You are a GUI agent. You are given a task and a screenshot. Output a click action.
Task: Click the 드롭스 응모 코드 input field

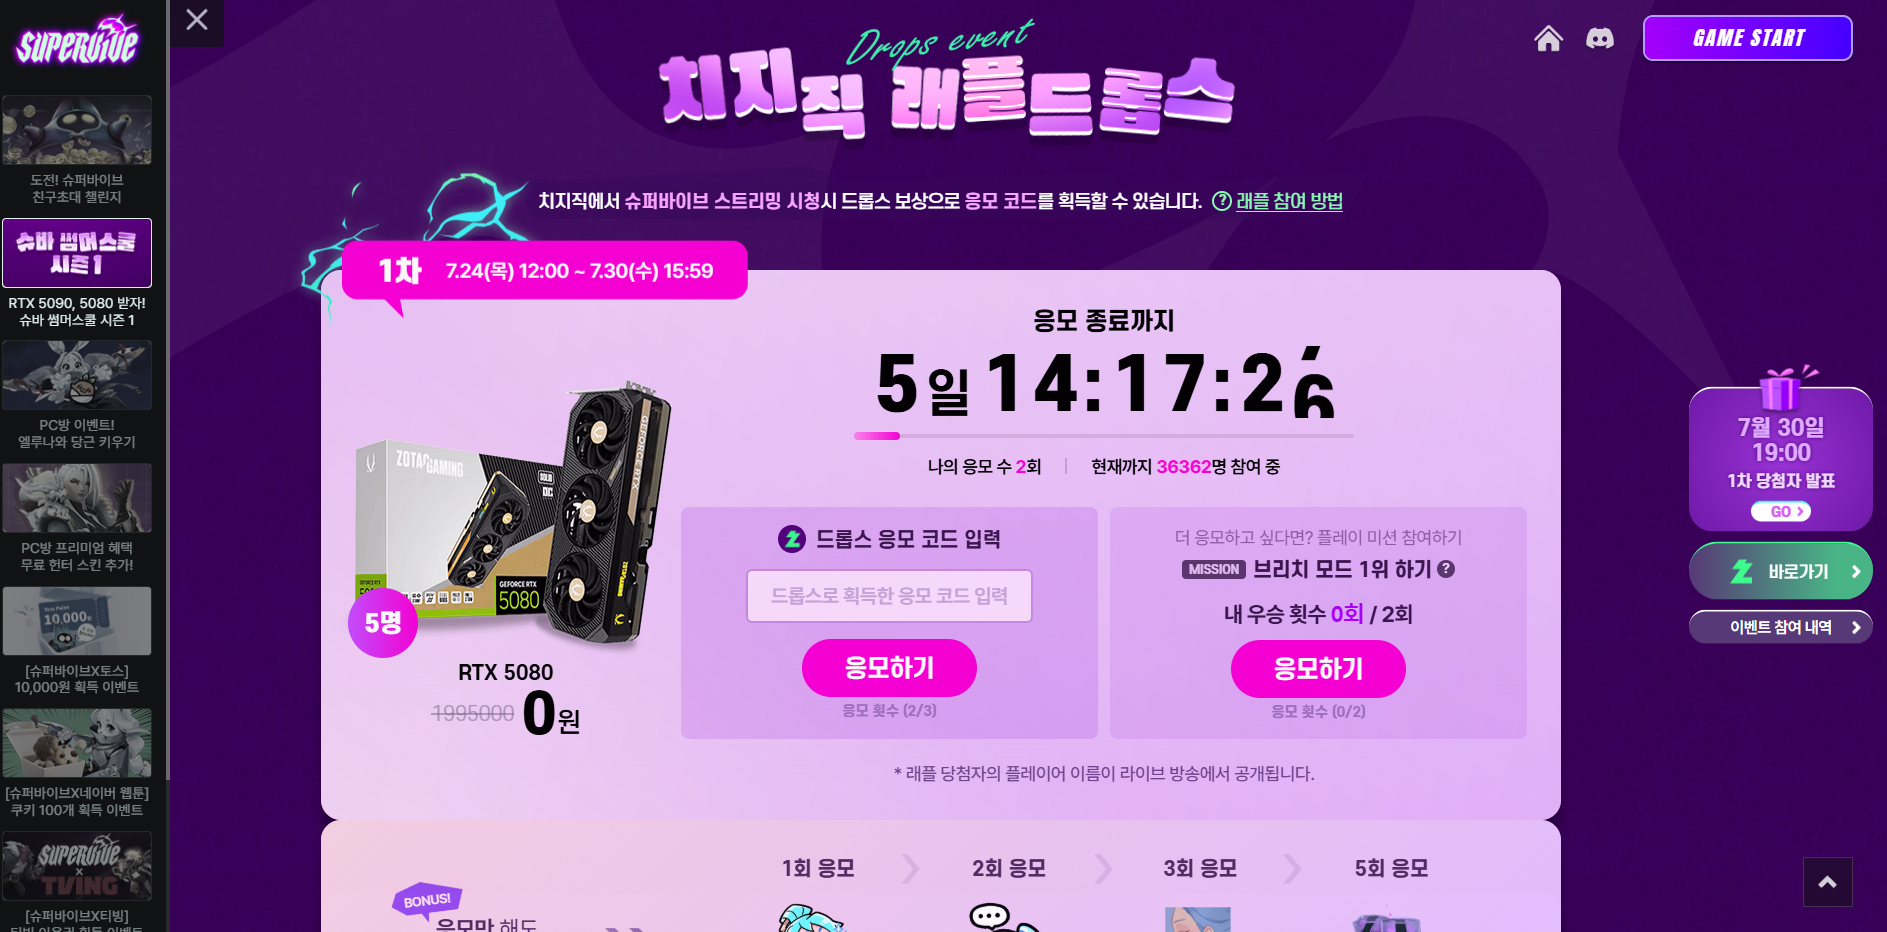(889, 596)
